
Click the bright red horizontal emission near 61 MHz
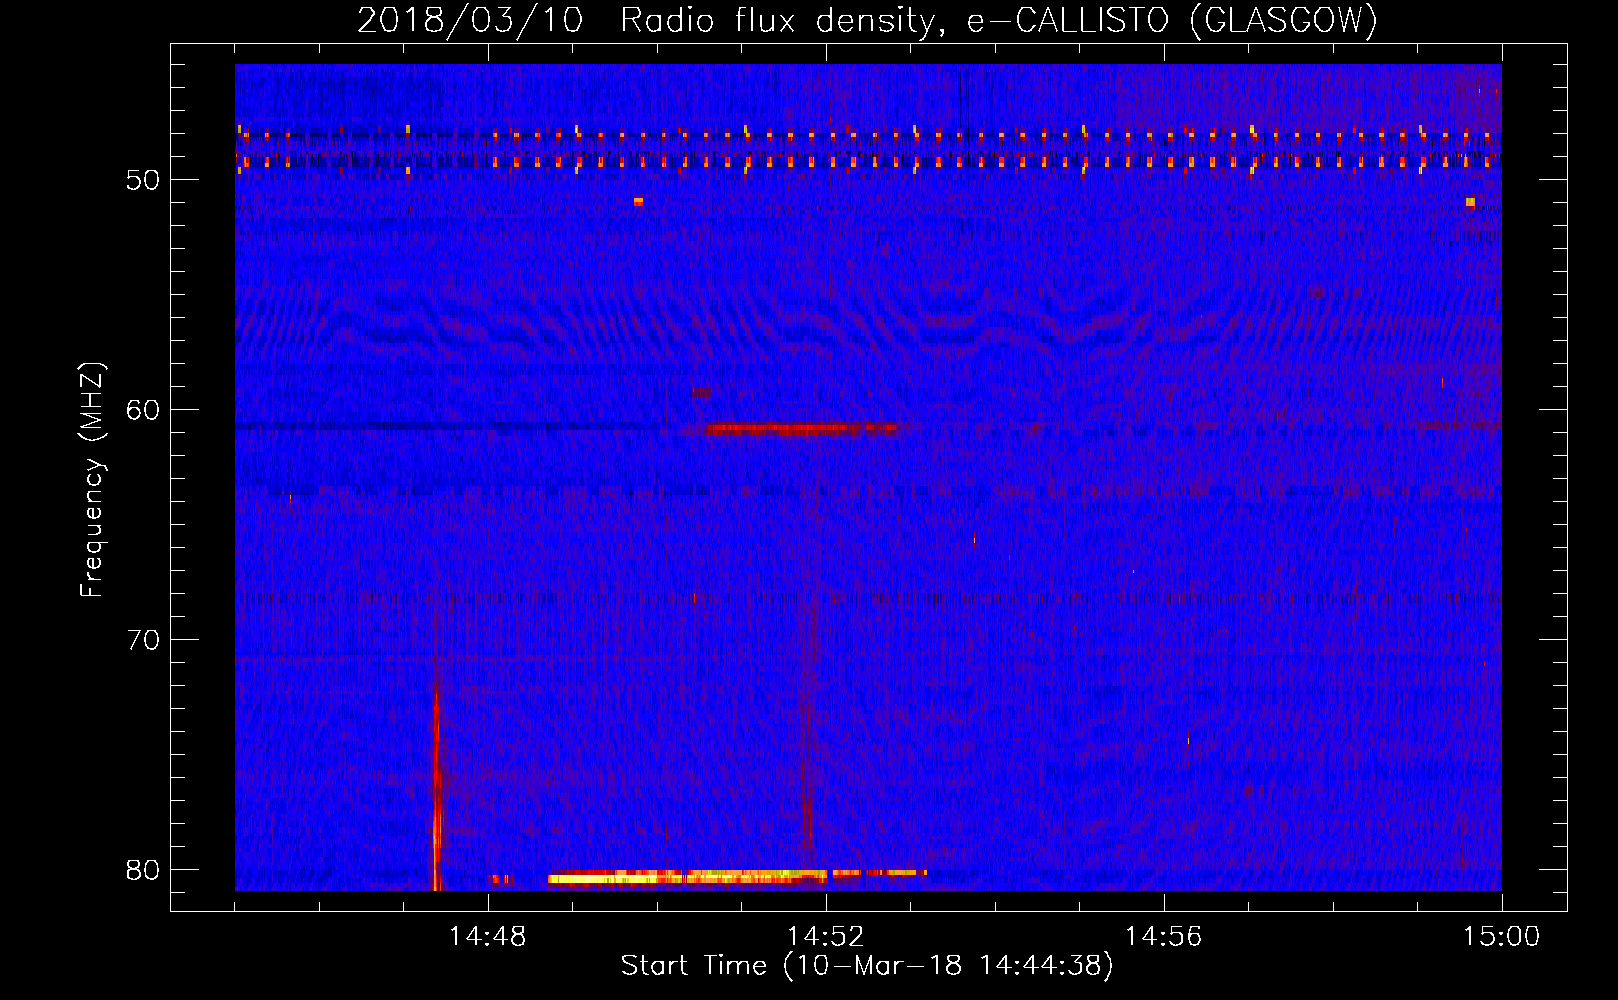(800, 429)
